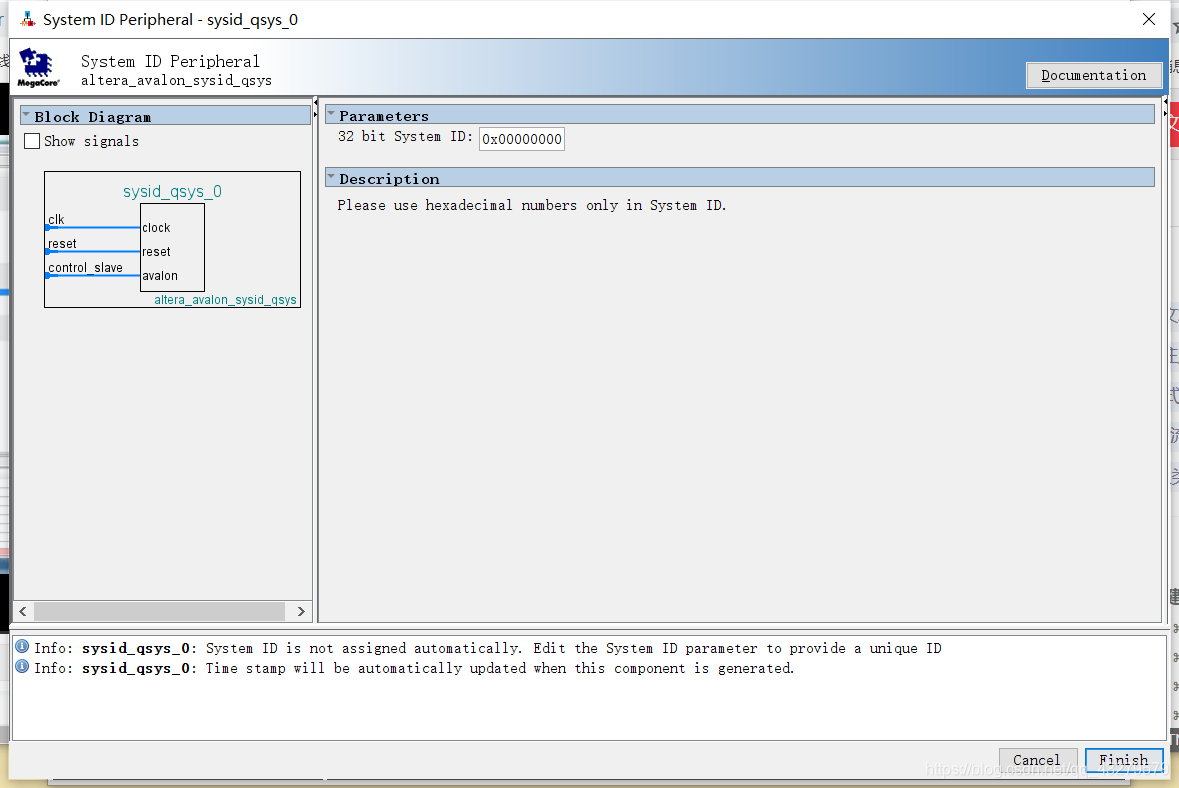Cancel the System ID Peripheral dialog
The height and width of the screenshot is (788, 1179).
[x=1037, y=760]
